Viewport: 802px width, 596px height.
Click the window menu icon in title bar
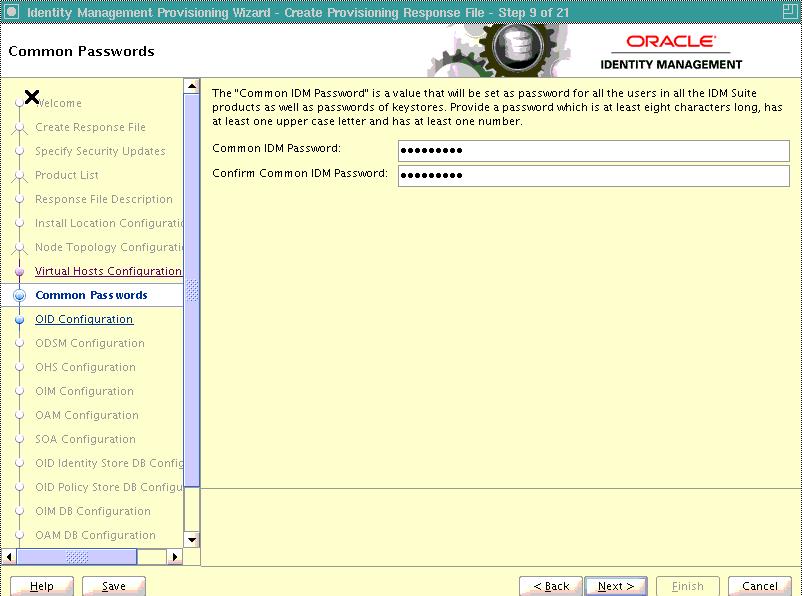[x=11, y=11]
